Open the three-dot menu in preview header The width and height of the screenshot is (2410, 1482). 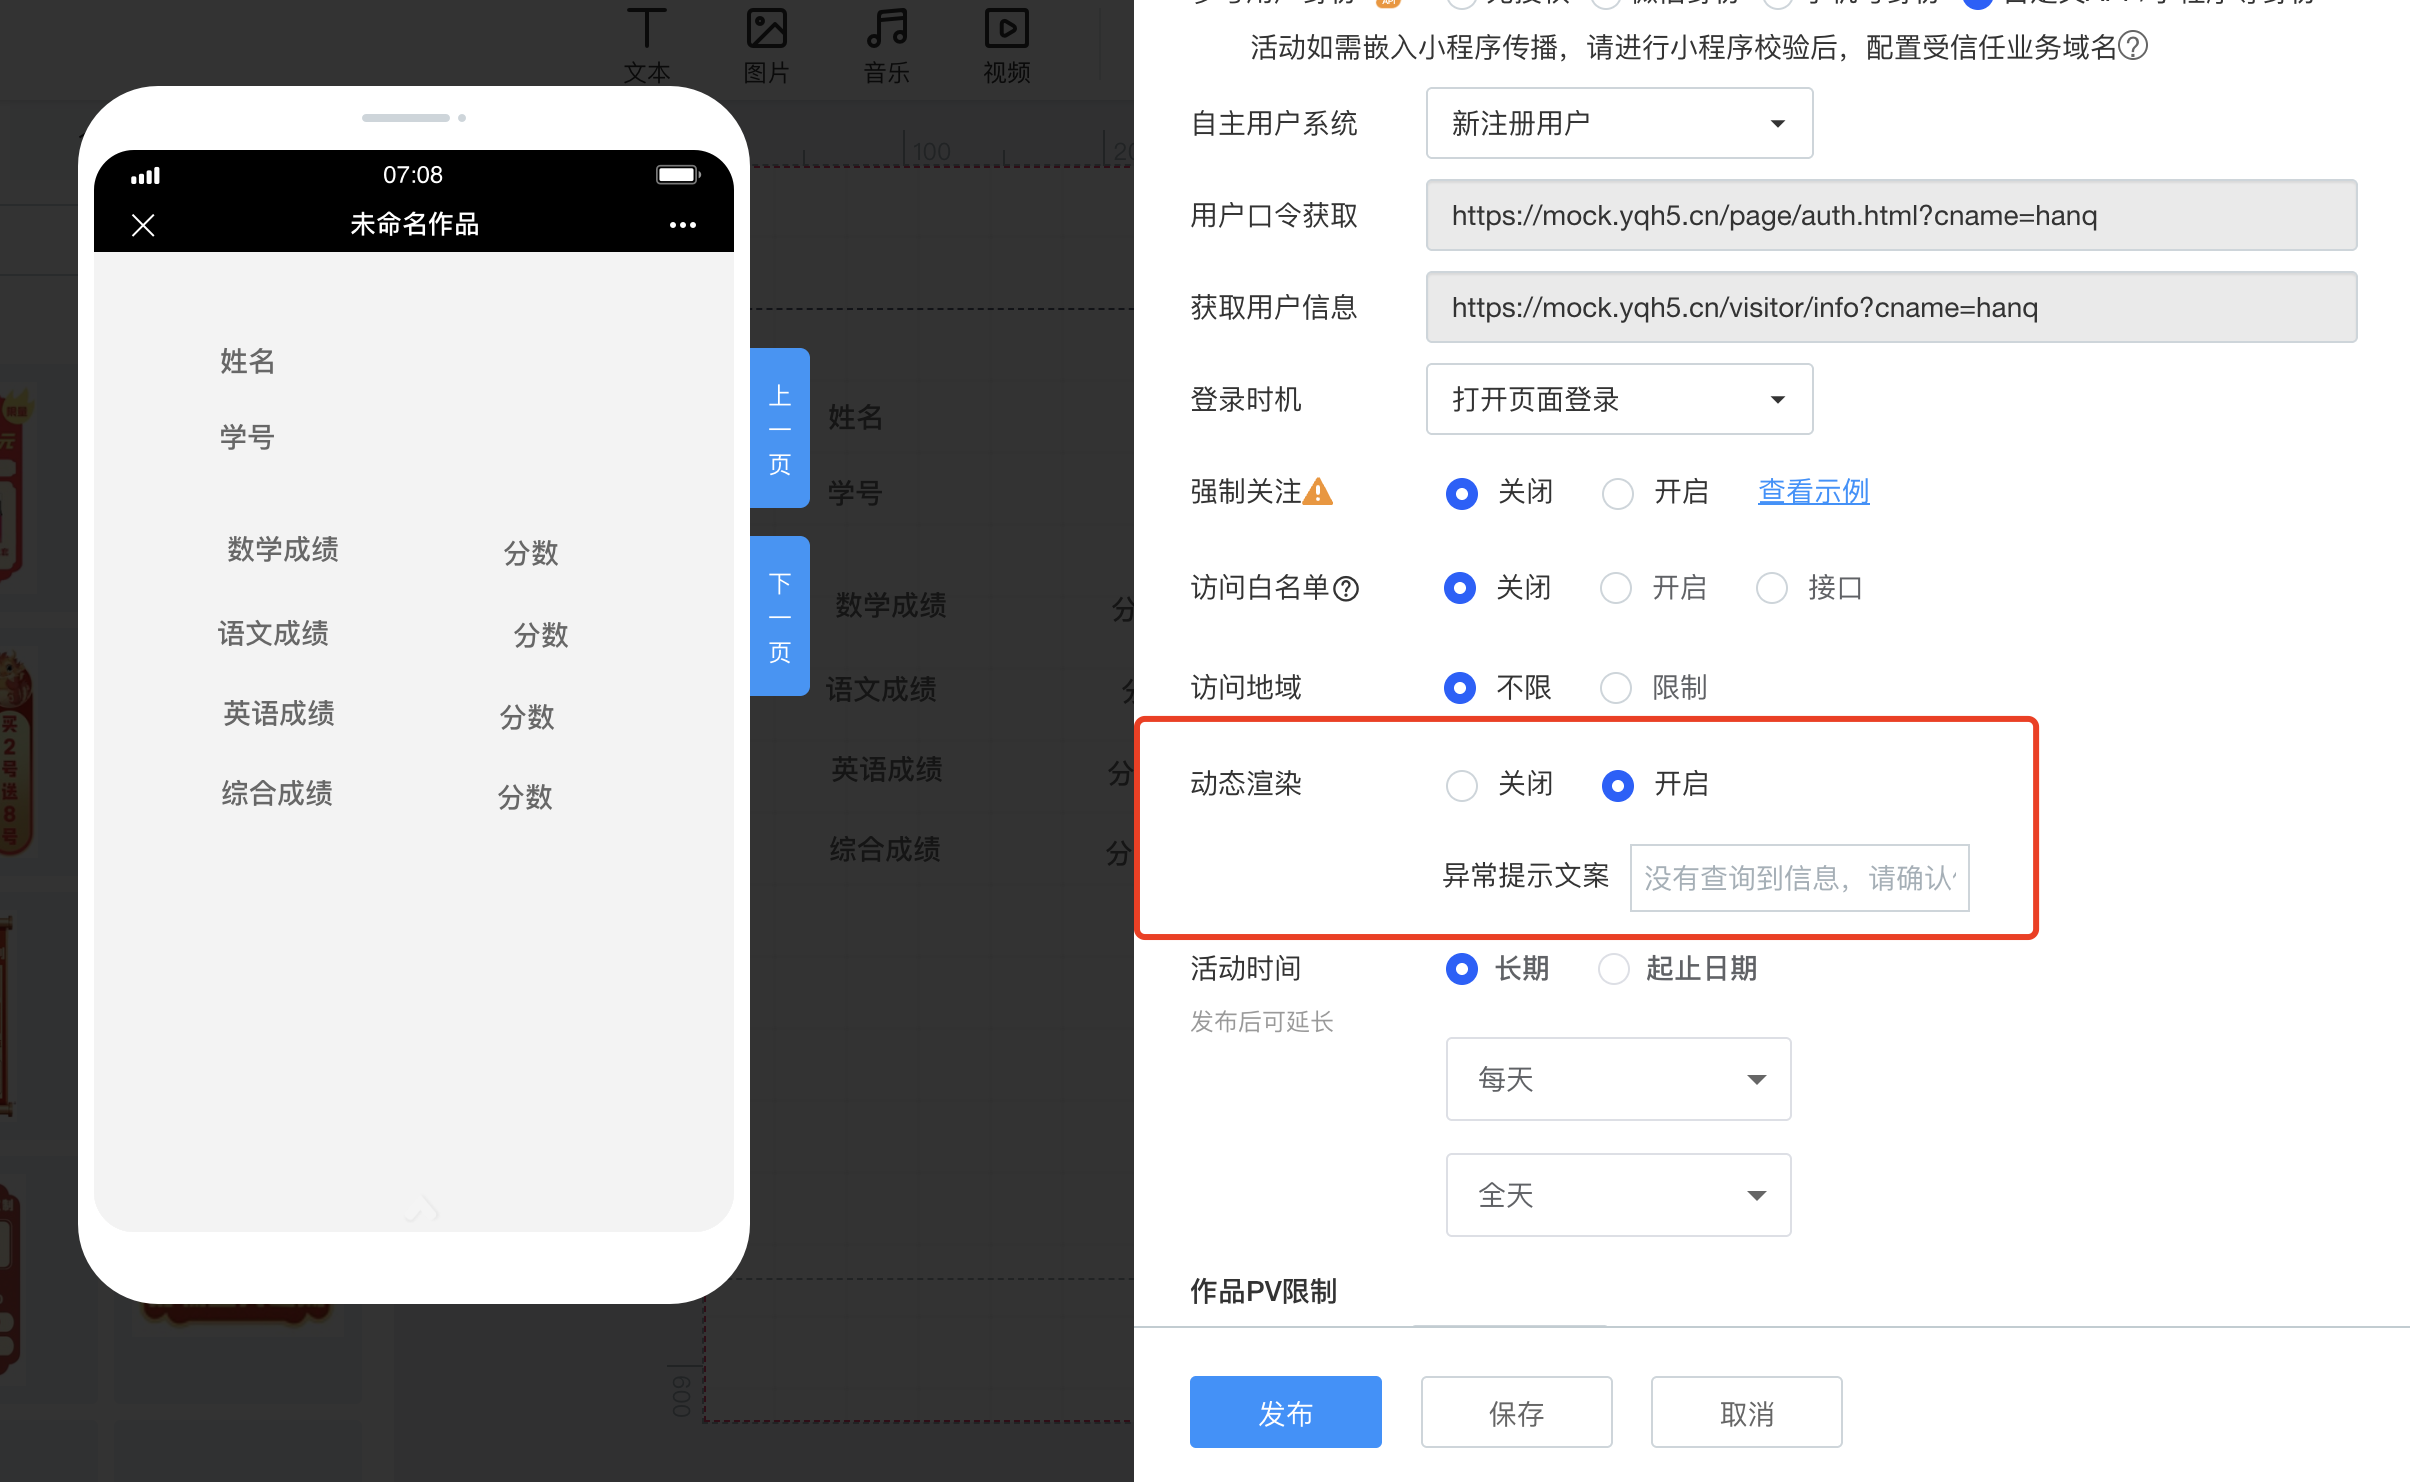coord(682,225)
